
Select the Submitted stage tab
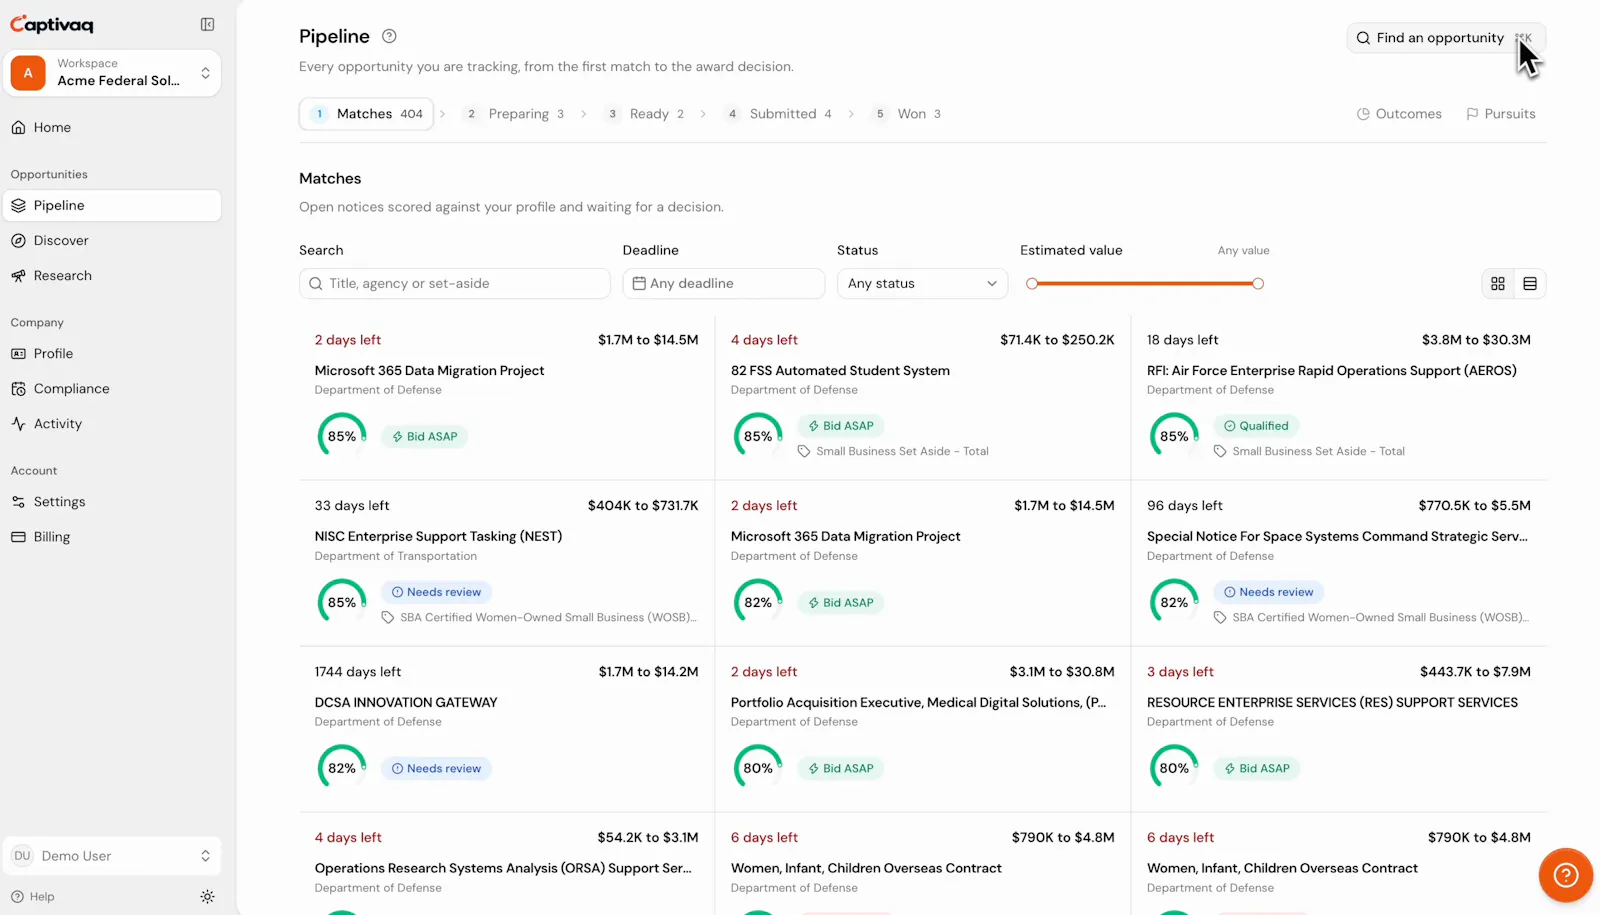(x=779, y=114)
